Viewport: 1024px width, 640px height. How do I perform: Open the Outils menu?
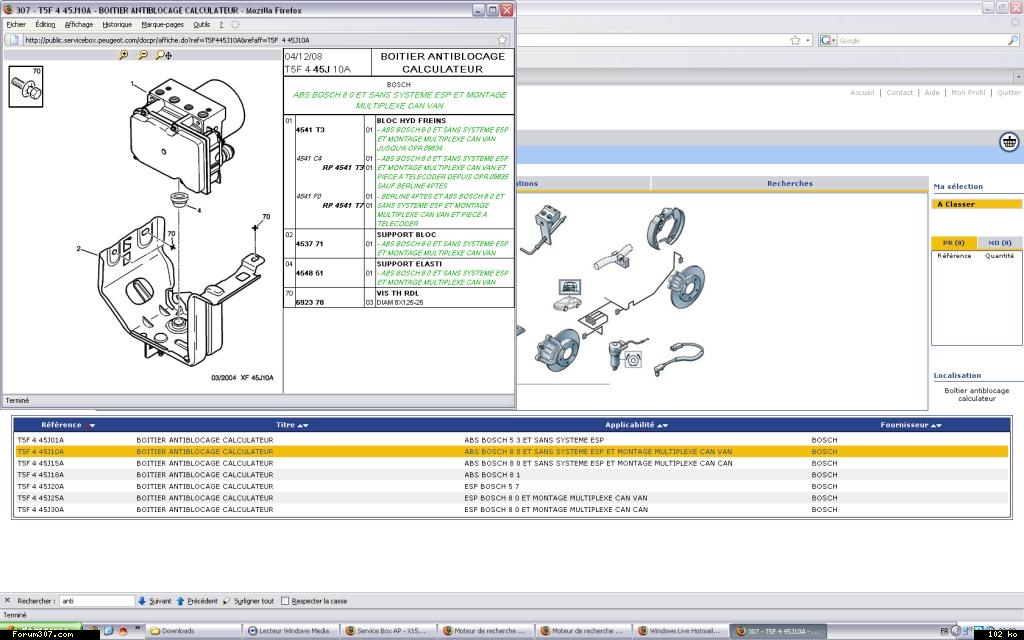click(202, 24)
